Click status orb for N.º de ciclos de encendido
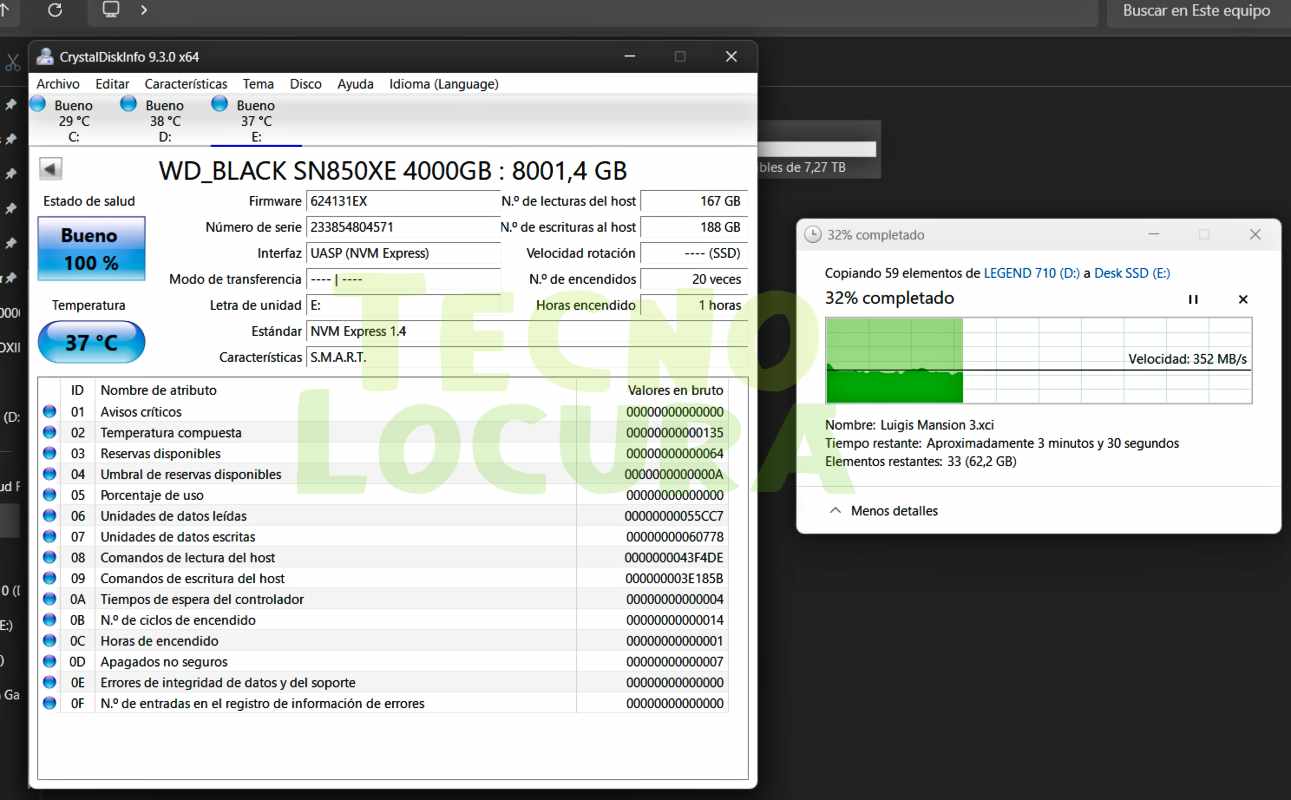The width and height of the screenshot is (1291, 800). click(49, 620)
